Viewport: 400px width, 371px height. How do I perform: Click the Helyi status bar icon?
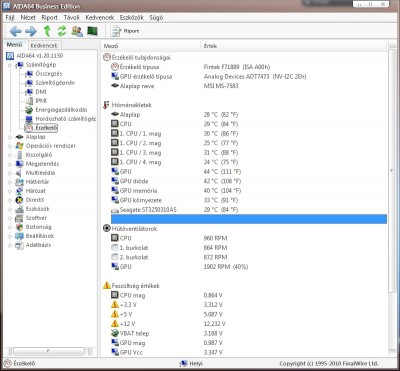pyautogui.click(x=183, y=363)
